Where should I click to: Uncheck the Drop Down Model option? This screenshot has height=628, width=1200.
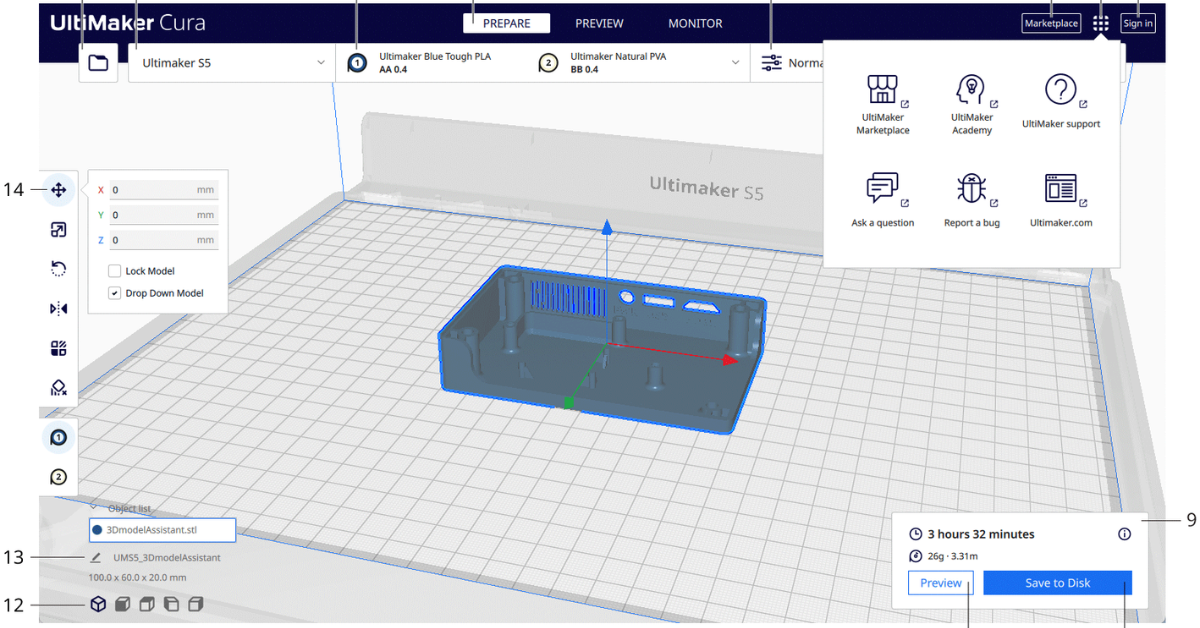[115, 292]
